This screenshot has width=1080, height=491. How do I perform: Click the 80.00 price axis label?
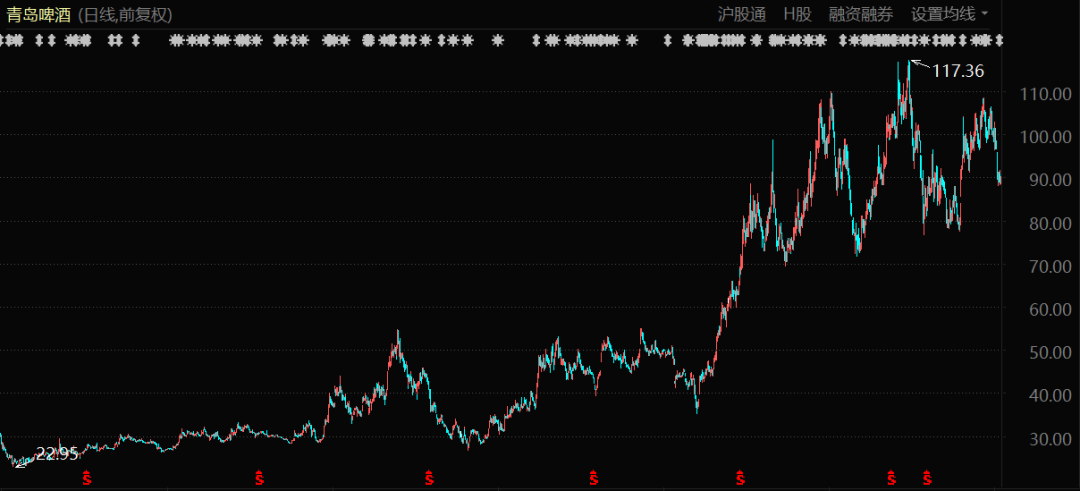(1038, 223)
